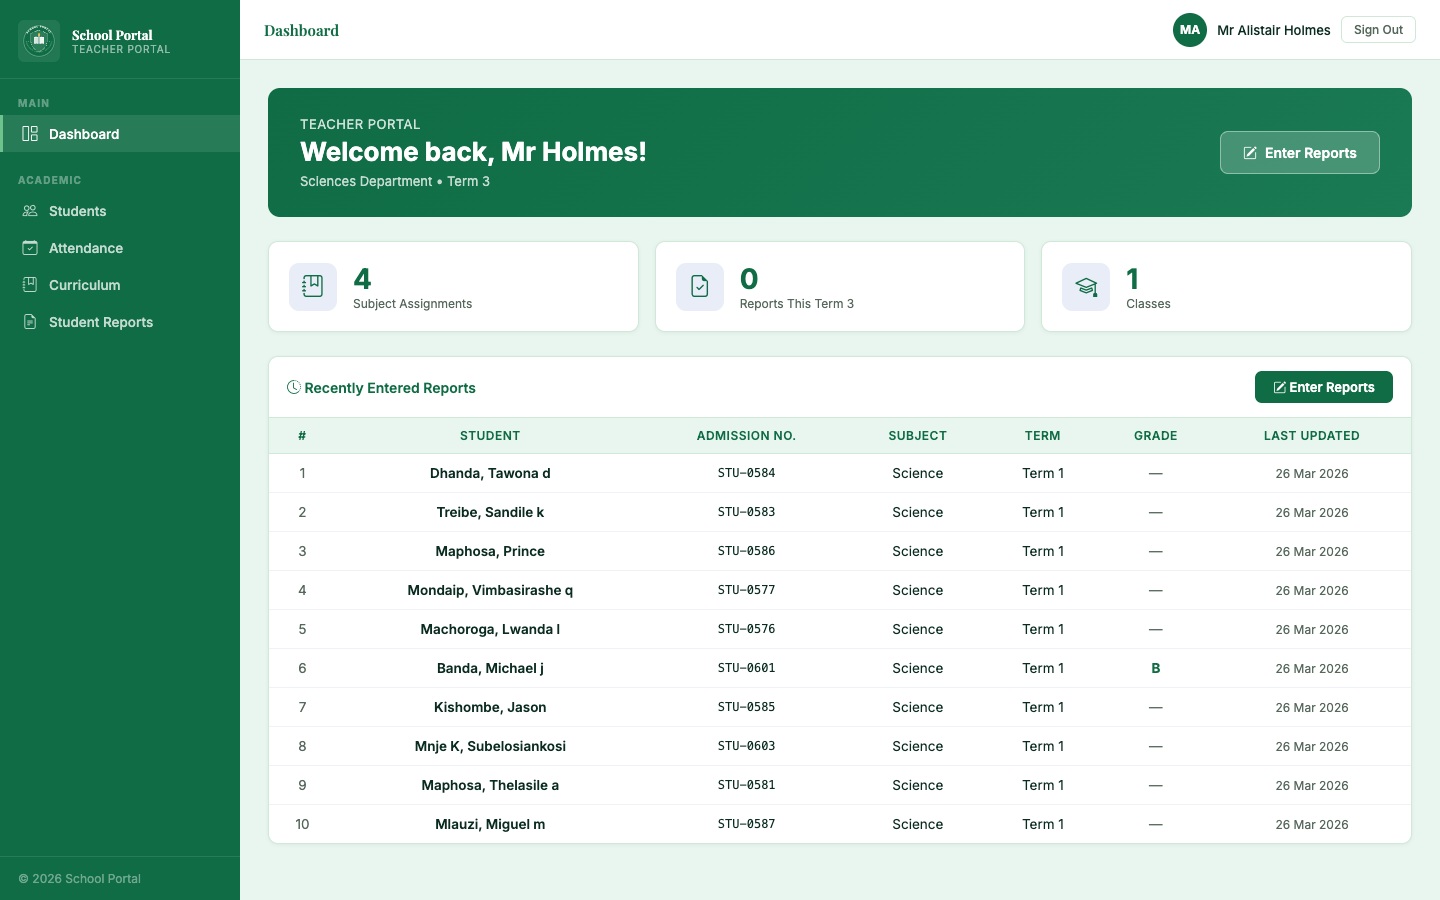Click the Curriculum book icon
The image size is (1440, 900).
29,285
